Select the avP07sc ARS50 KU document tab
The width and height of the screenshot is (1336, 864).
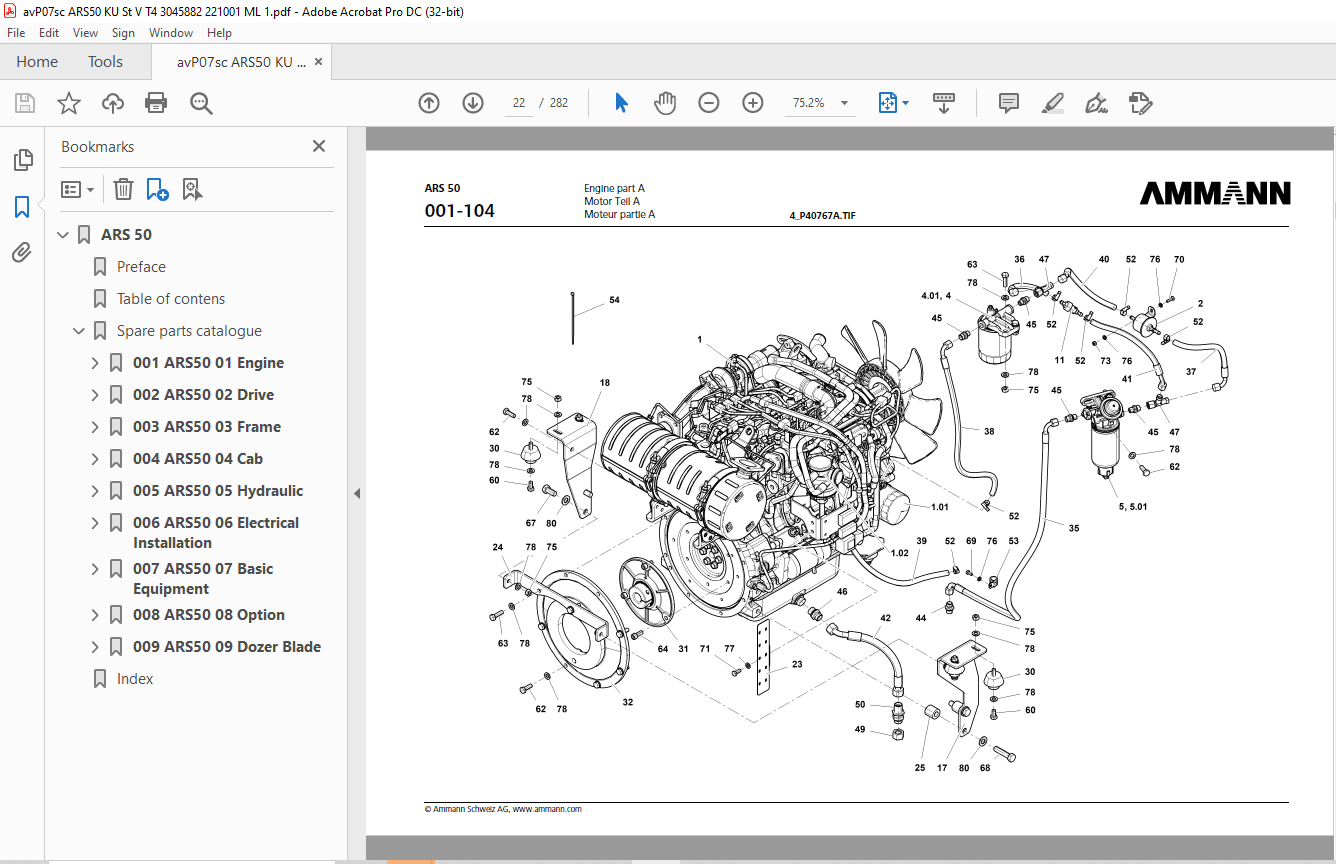[x=241, y=62]
